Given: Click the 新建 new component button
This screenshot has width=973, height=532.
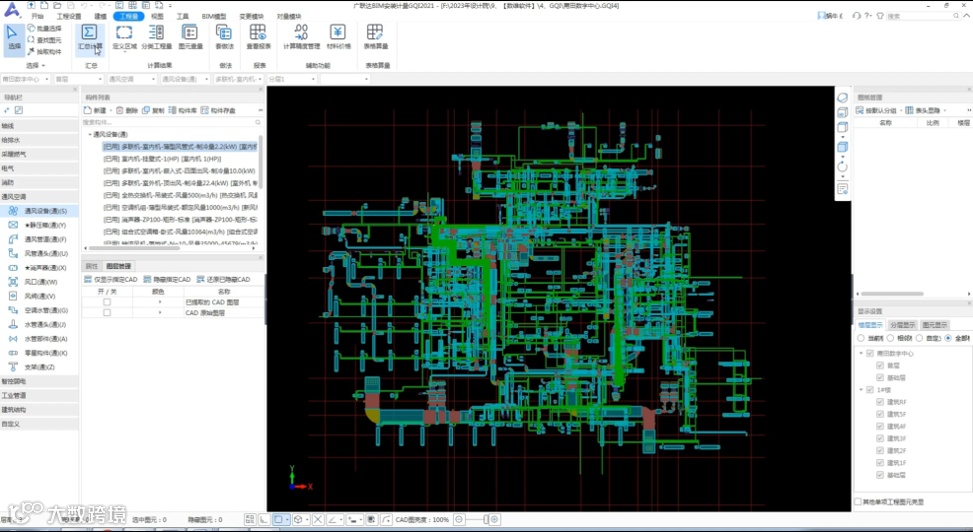Looking at the screenshot, I should click(97, 110).
